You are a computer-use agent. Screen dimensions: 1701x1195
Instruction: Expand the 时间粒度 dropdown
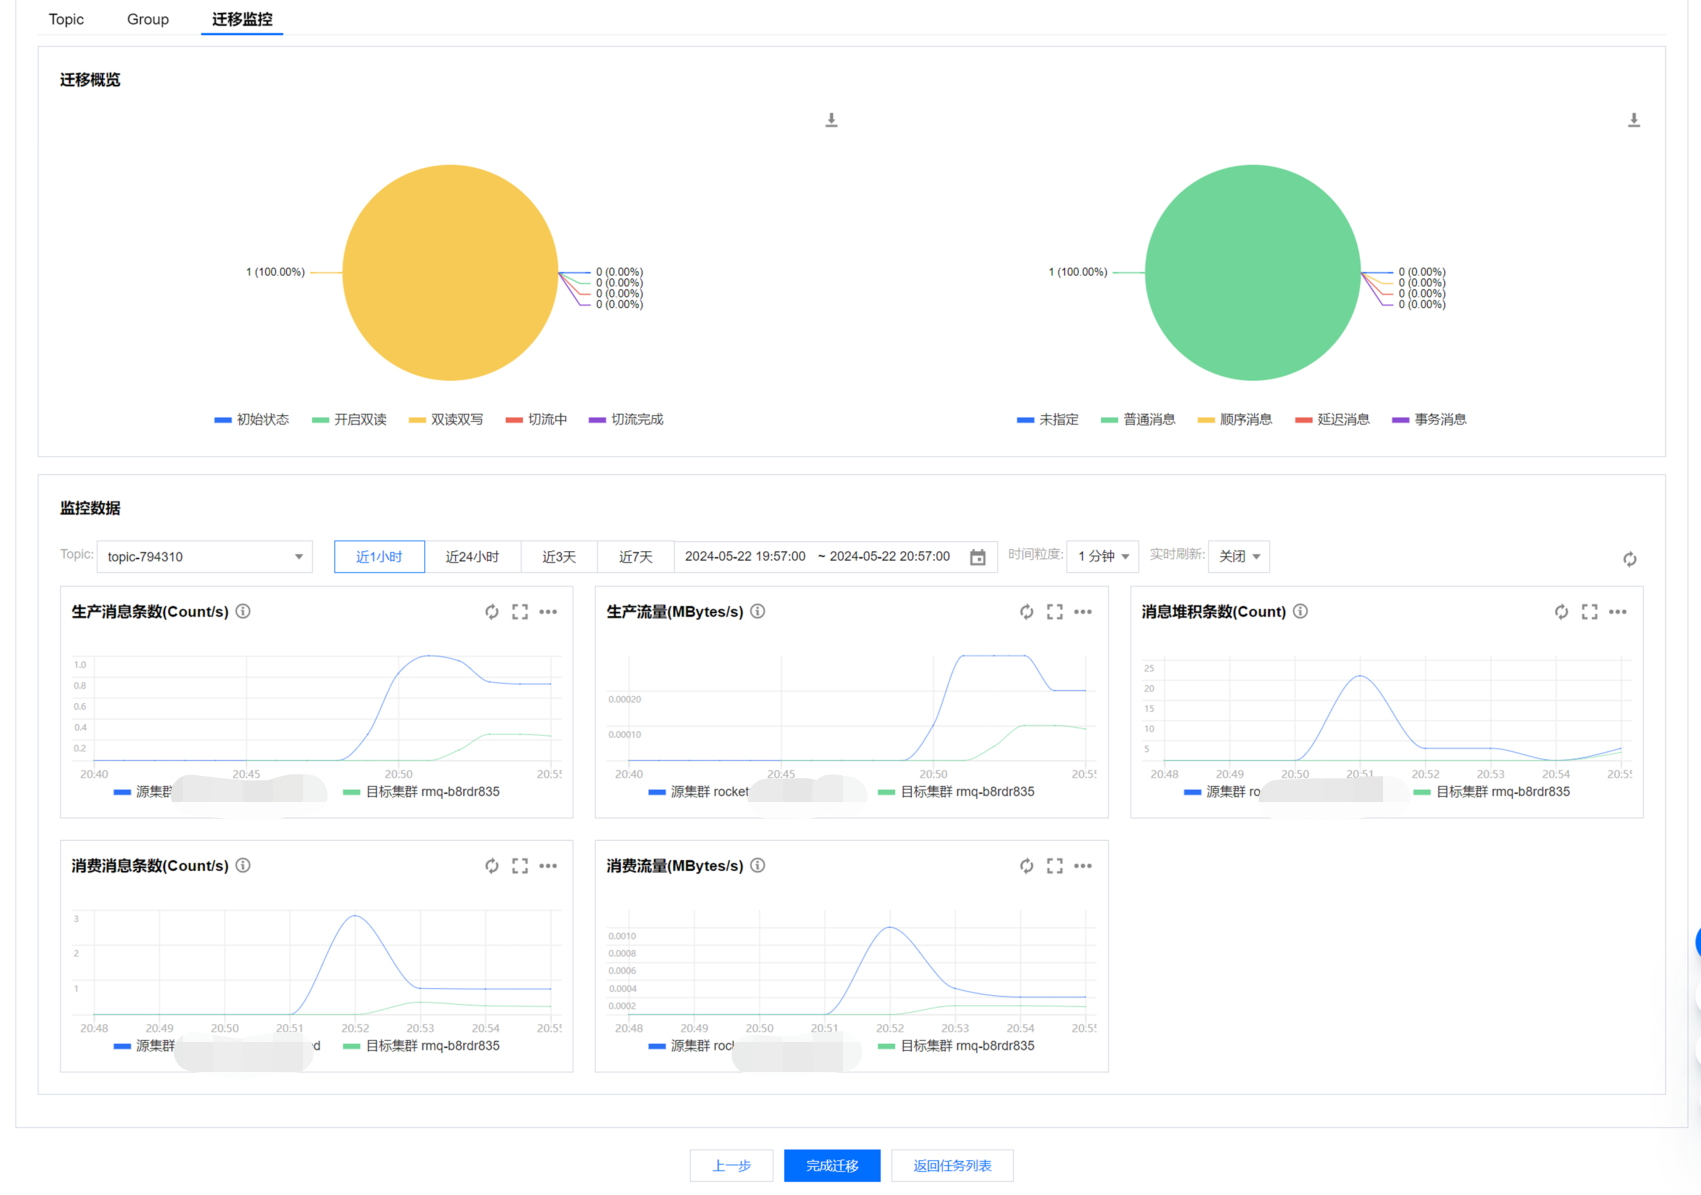pos(1103,557)
